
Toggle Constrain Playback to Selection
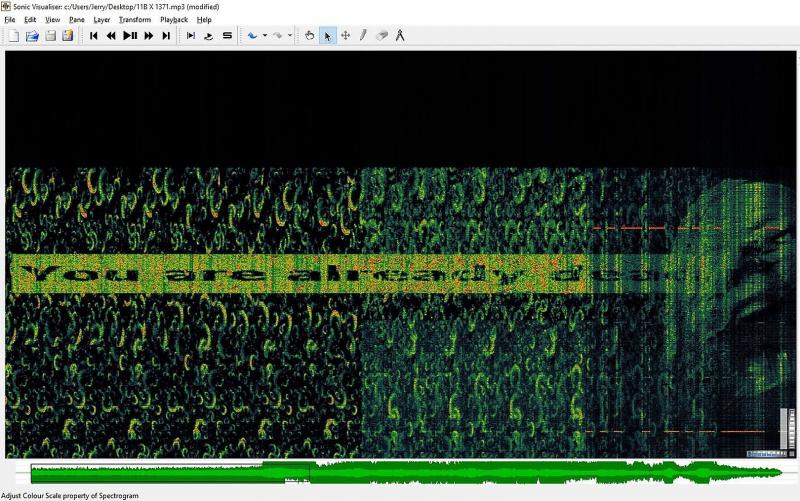[x=191, y=36]
